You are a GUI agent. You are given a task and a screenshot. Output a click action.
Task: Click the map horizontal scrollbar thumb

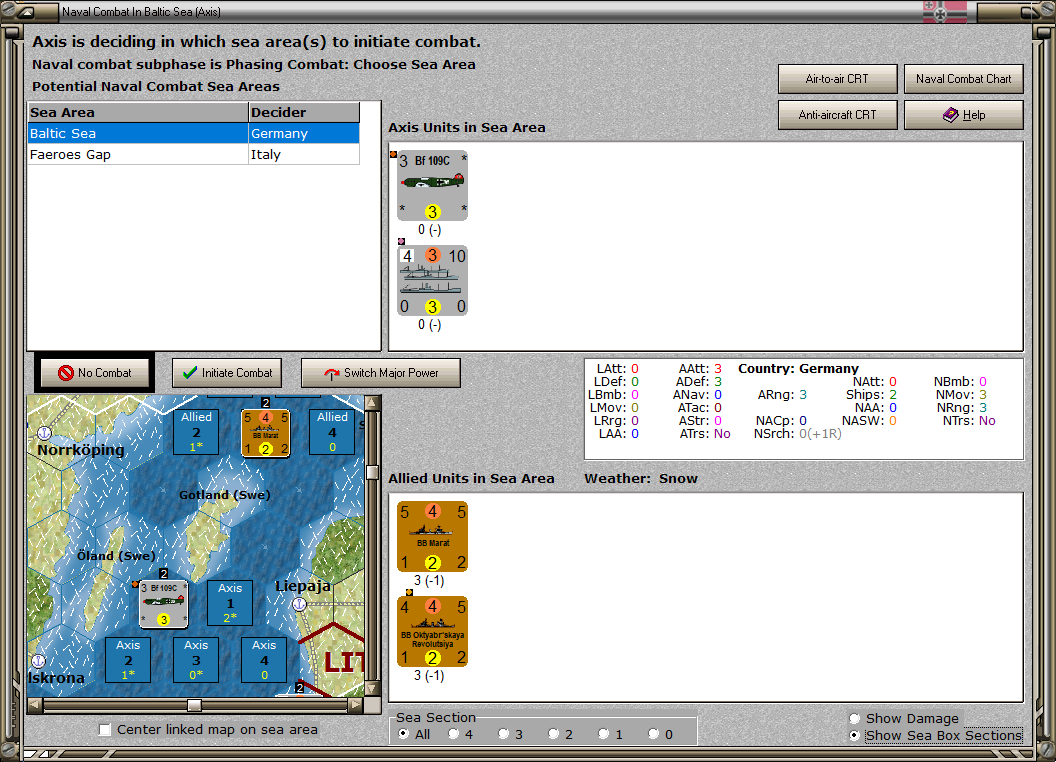coord(194,705)
